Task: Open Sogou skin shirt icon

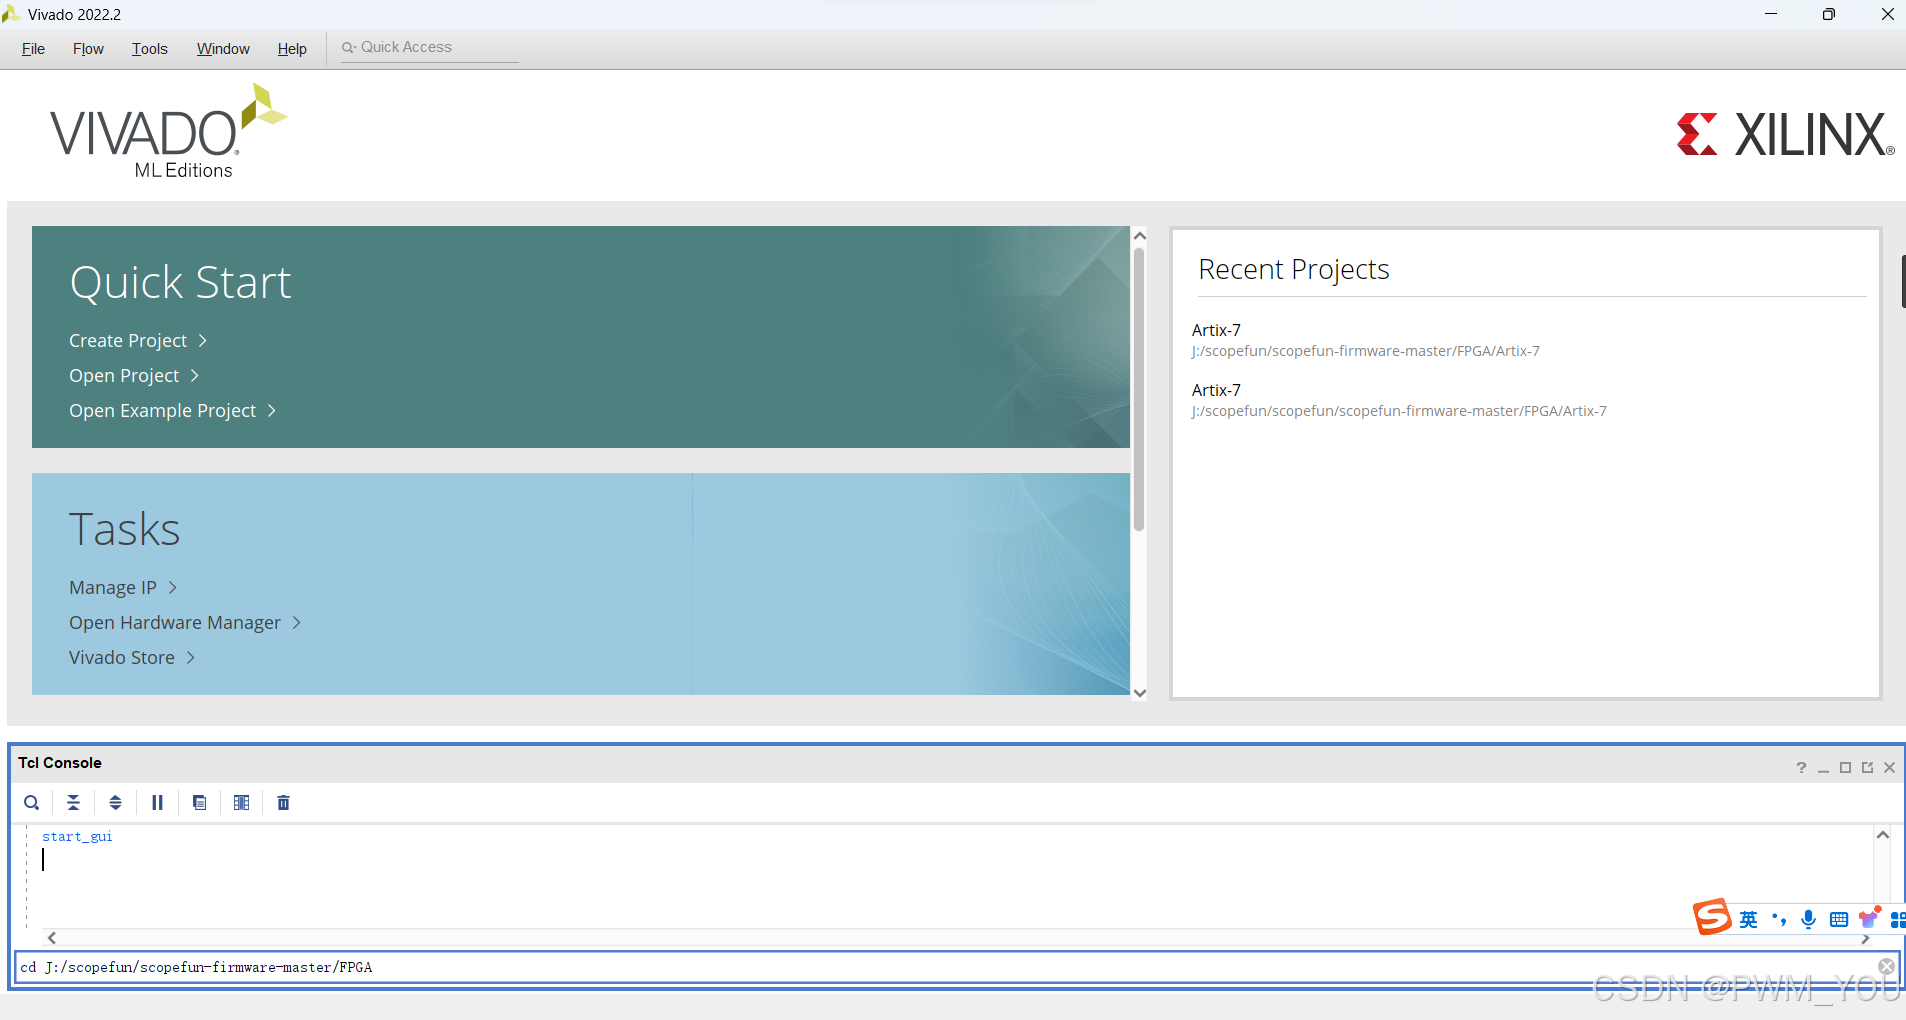Action: [1869, 918]
